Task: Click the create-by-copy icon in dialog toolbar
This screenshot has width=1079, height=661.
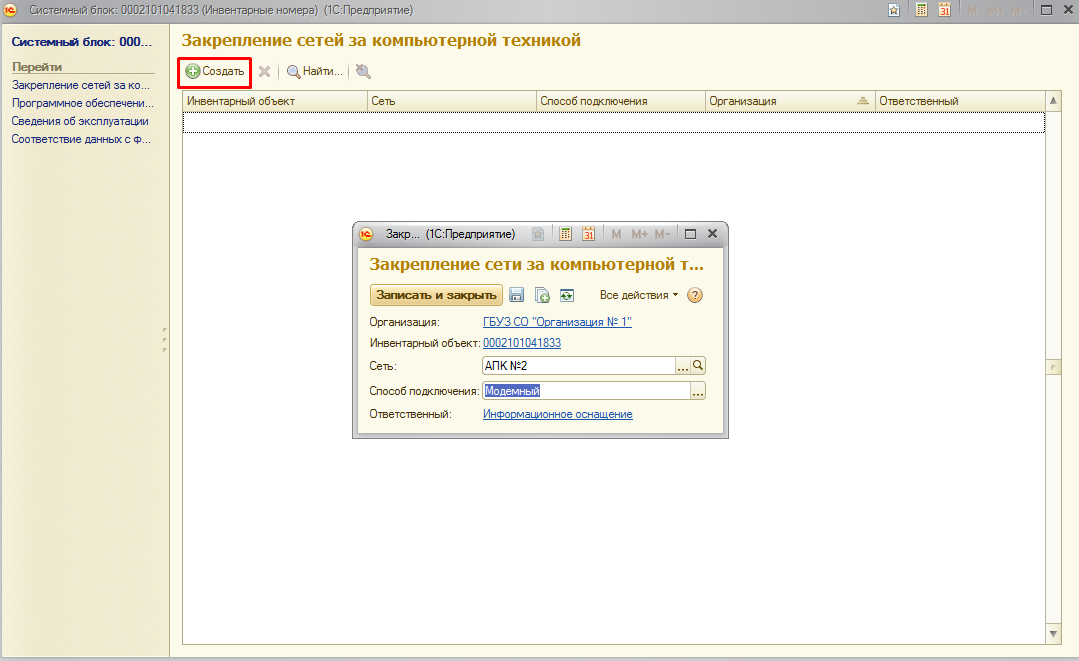Action: [x=542, y=295]
